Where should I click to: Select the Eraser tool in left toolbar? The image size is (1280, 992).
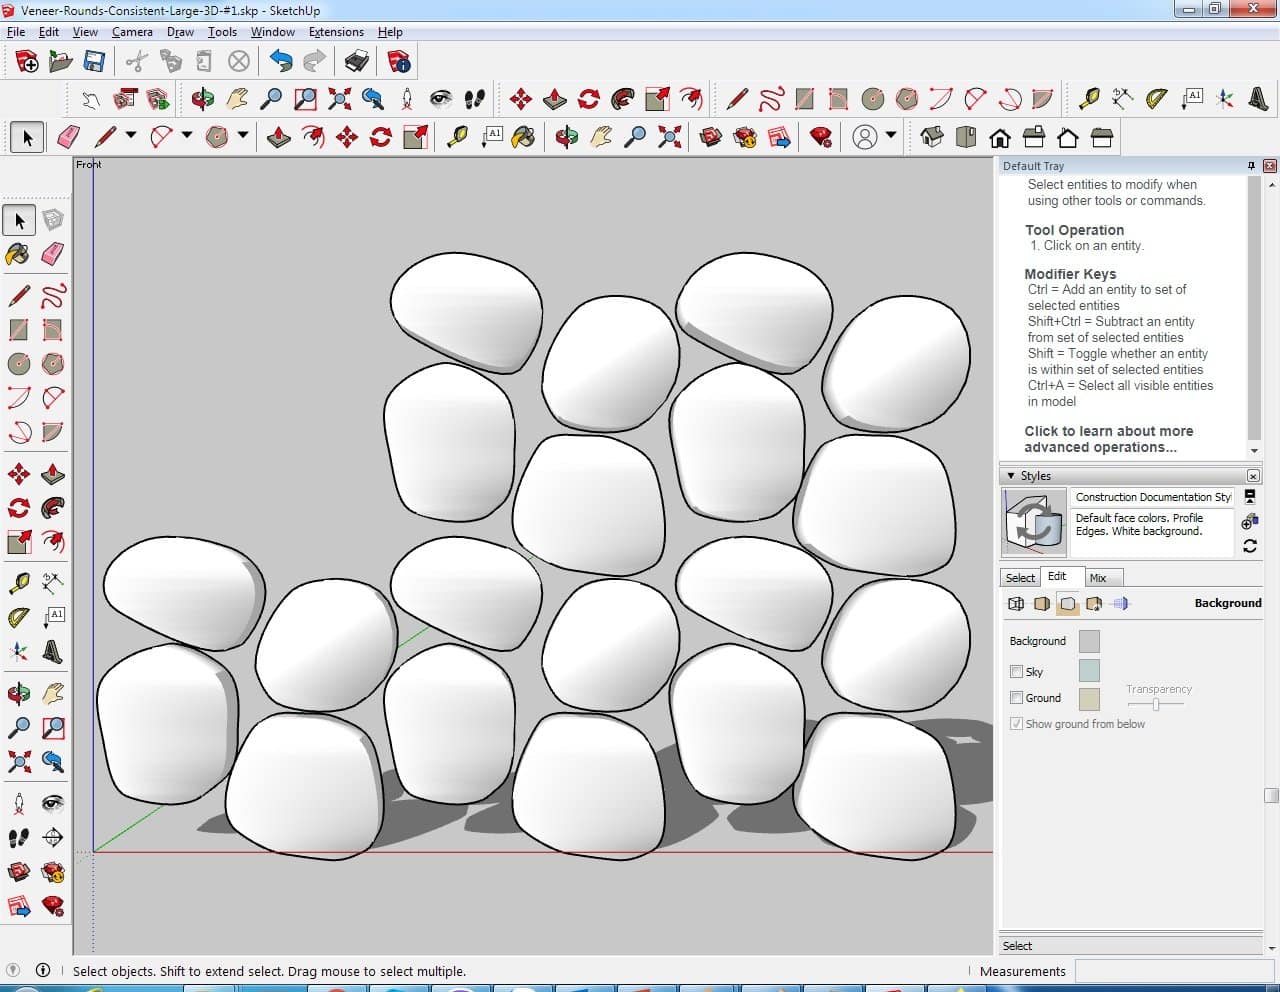coord(53,254)
